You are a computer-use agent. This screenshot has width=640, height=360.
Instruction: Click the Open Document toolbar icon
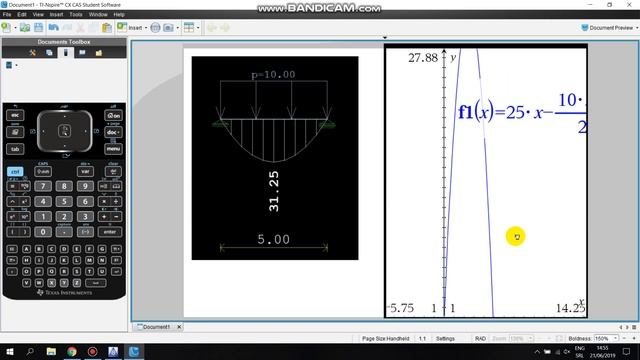[x=25, y=28]
